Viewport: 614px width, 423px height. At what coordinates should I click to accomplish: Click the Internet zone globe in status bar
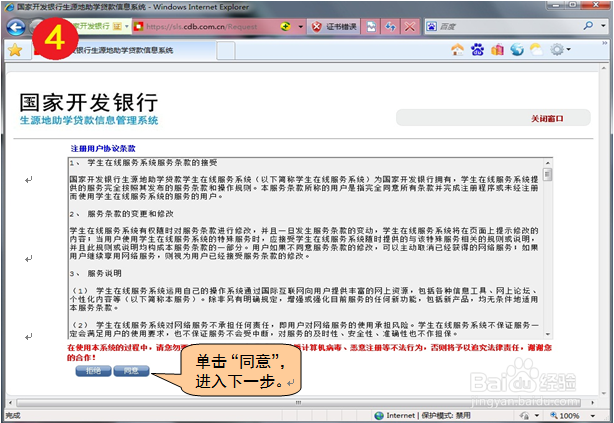pos(379,416)
